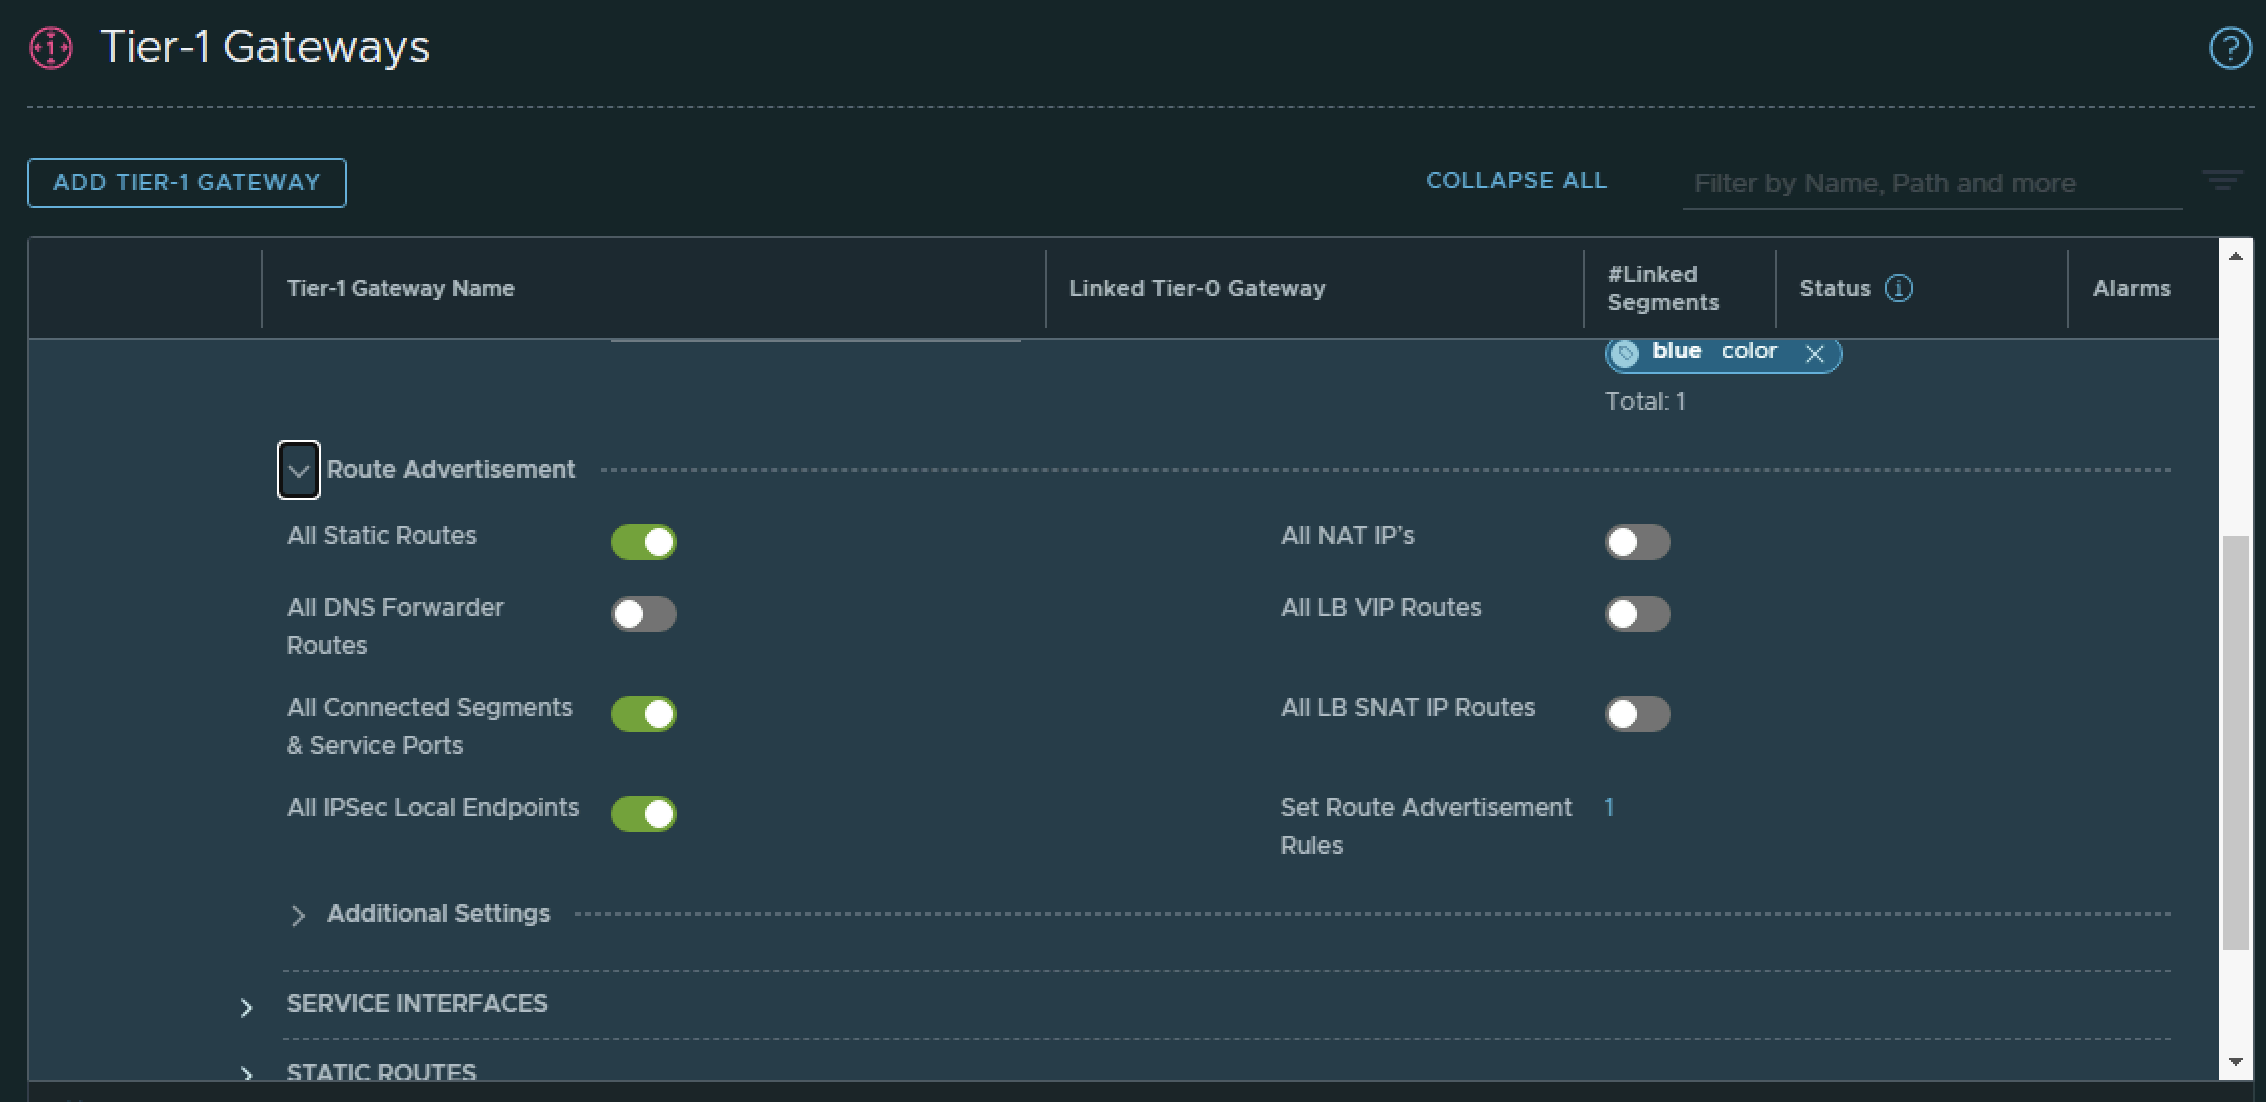Open Route Advertisement Rules count link
The width and height of the screenshot is (2266, 1102).
1609,808
